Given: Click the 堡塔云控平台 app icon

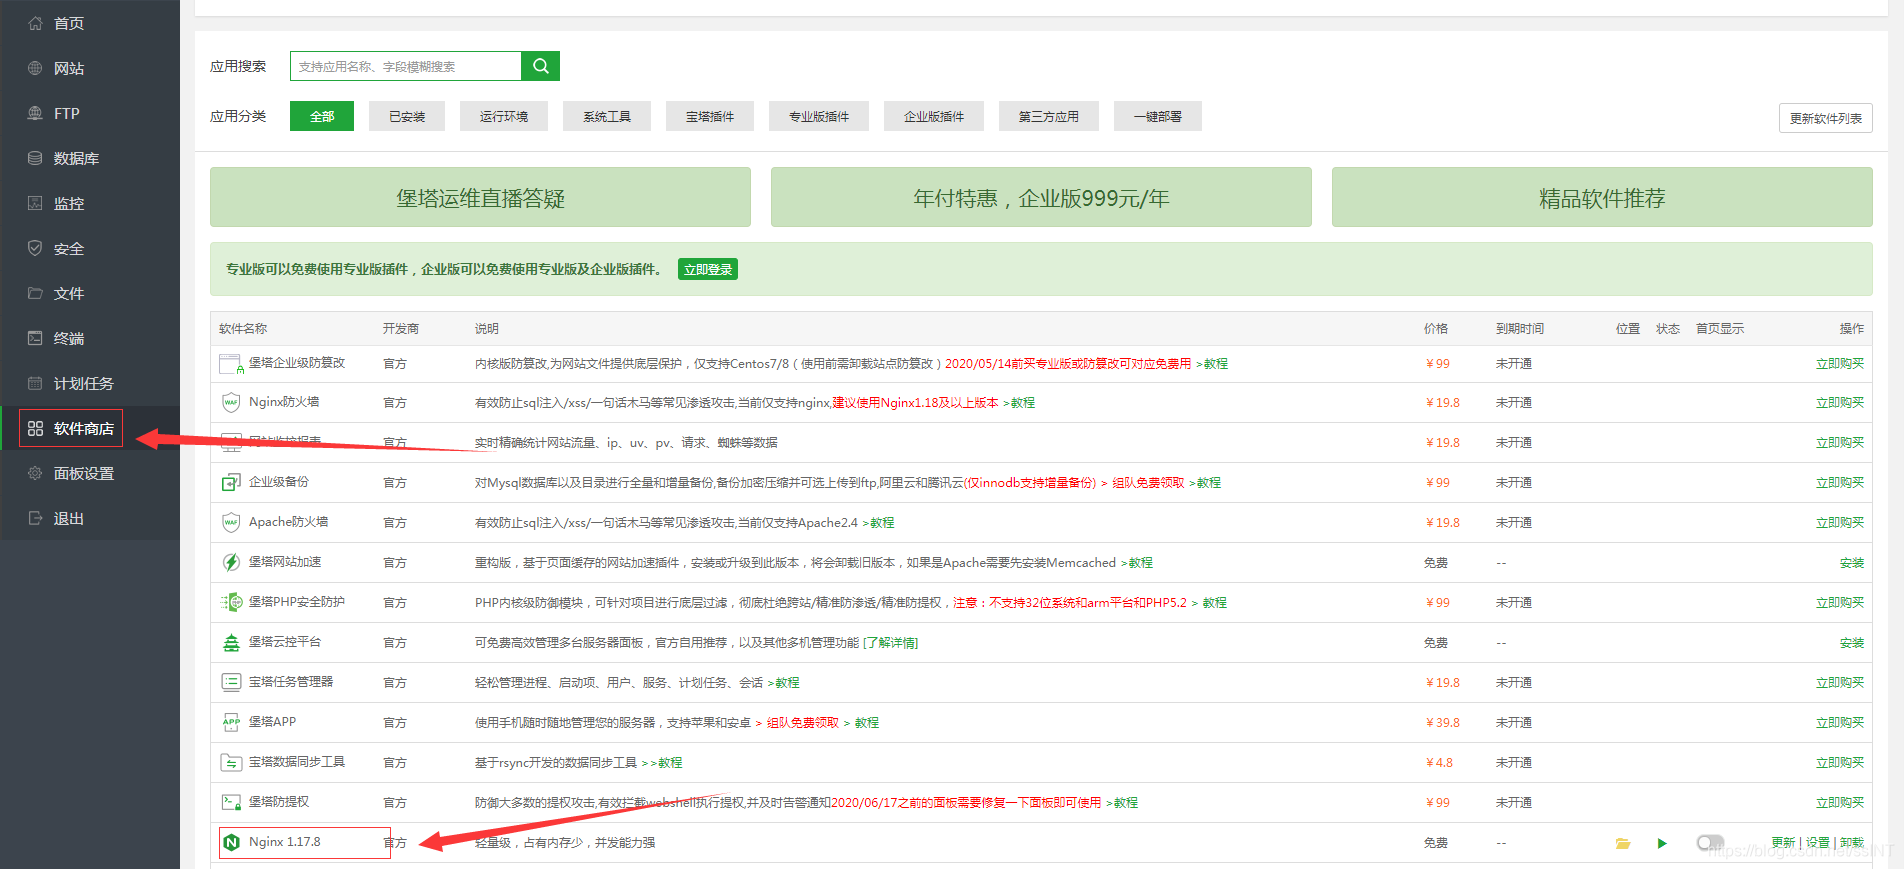Looking at the screenshot, I should (231, 642).
